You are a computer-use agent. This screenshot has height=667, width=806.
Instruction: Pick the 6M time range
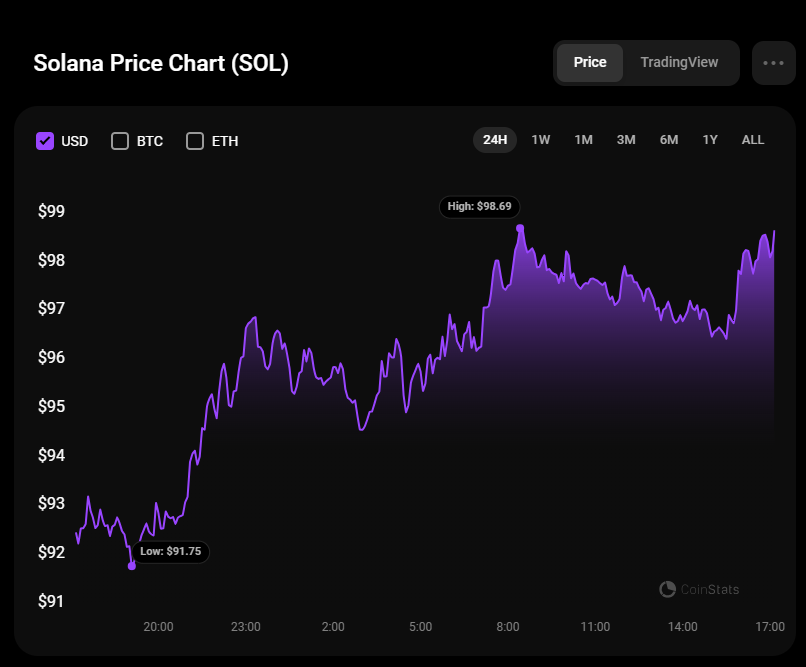pos(669,140)
